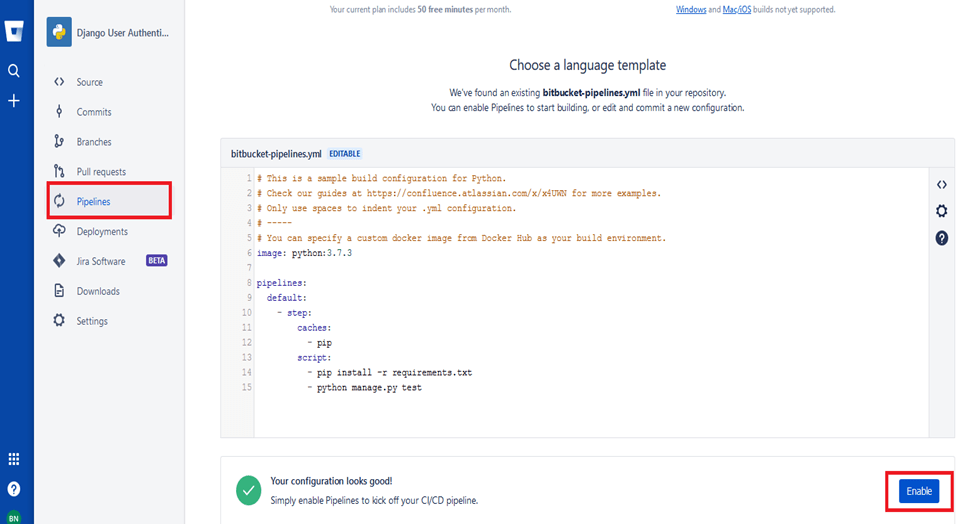The height and width of the screenshot is (524, 972).
Task: Open the app switcher grid icon
Action: [14, 459]
